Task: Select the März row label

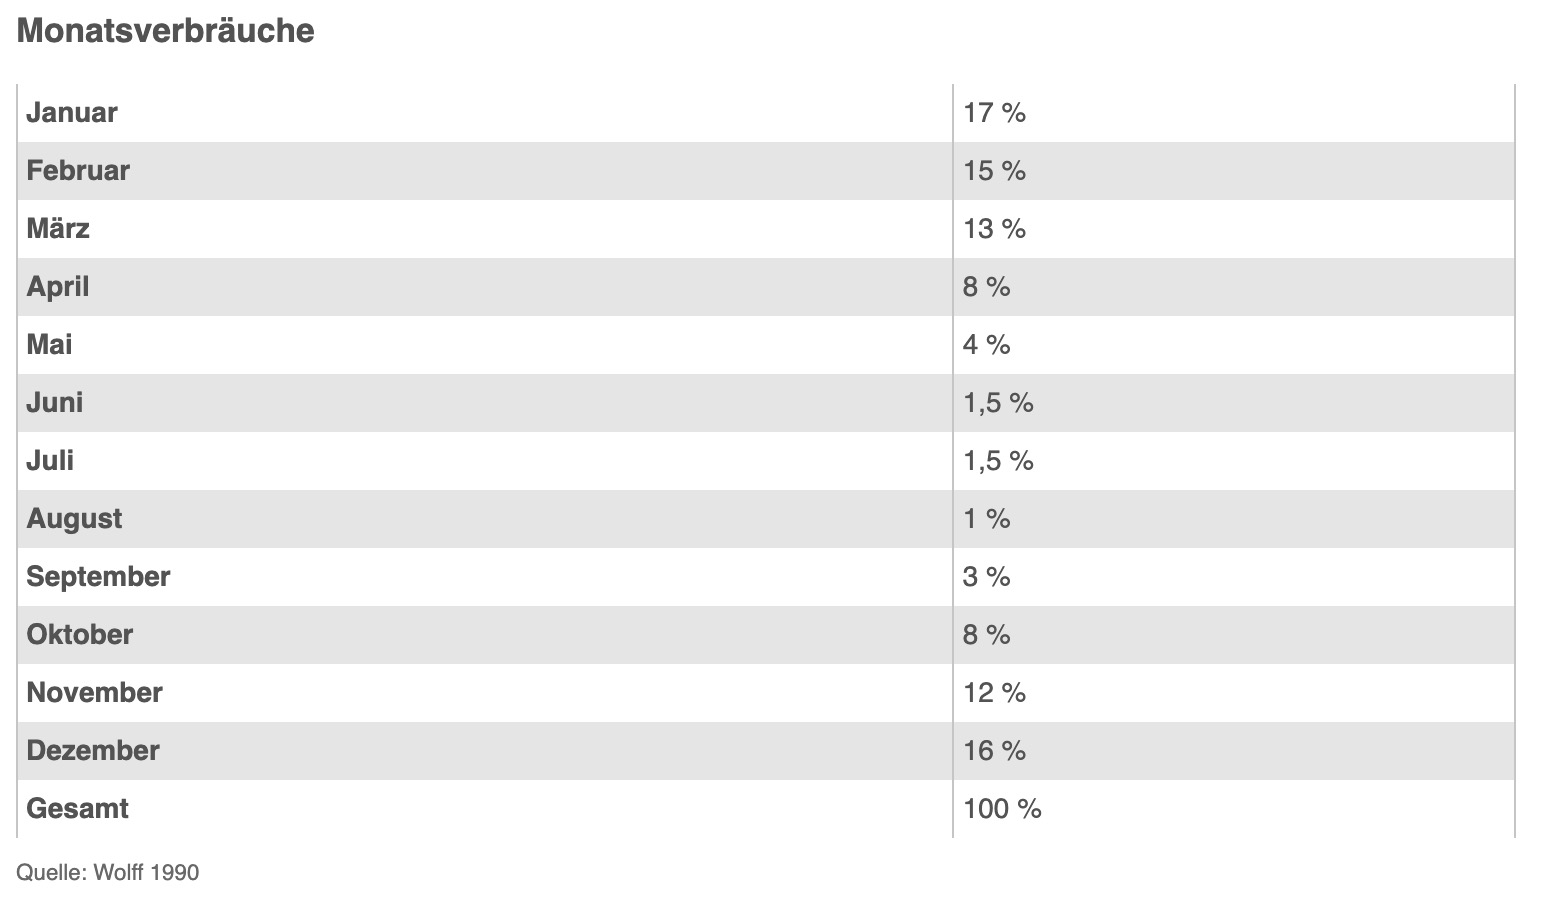Action: tap(58, 228)
